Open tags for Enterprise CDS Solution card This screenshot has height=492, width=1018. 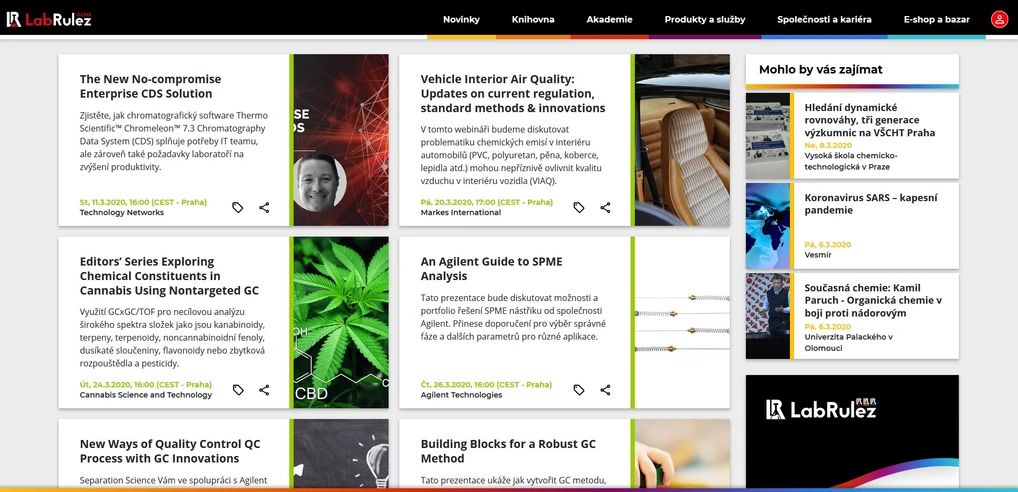(238, 208)
